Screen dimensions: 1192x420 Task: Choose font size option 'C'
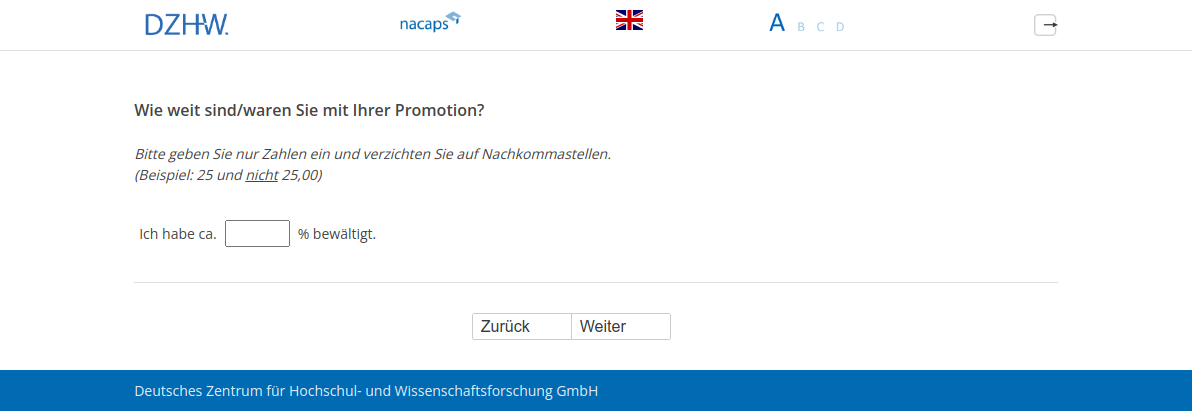tap(820, 27)
